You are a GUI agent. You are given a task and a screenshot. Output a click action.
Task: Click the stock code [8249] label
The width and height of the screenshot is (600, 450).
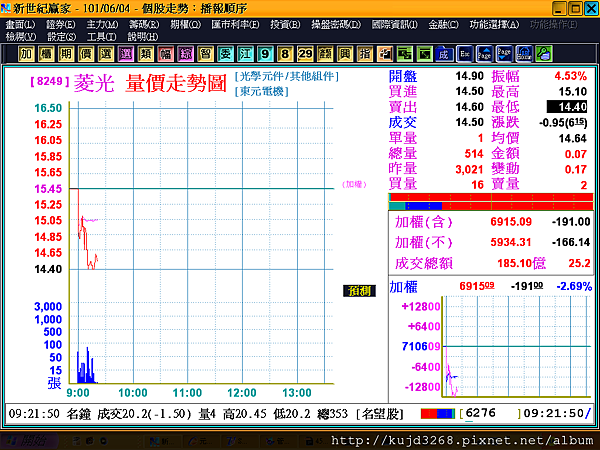pos(50,81)
